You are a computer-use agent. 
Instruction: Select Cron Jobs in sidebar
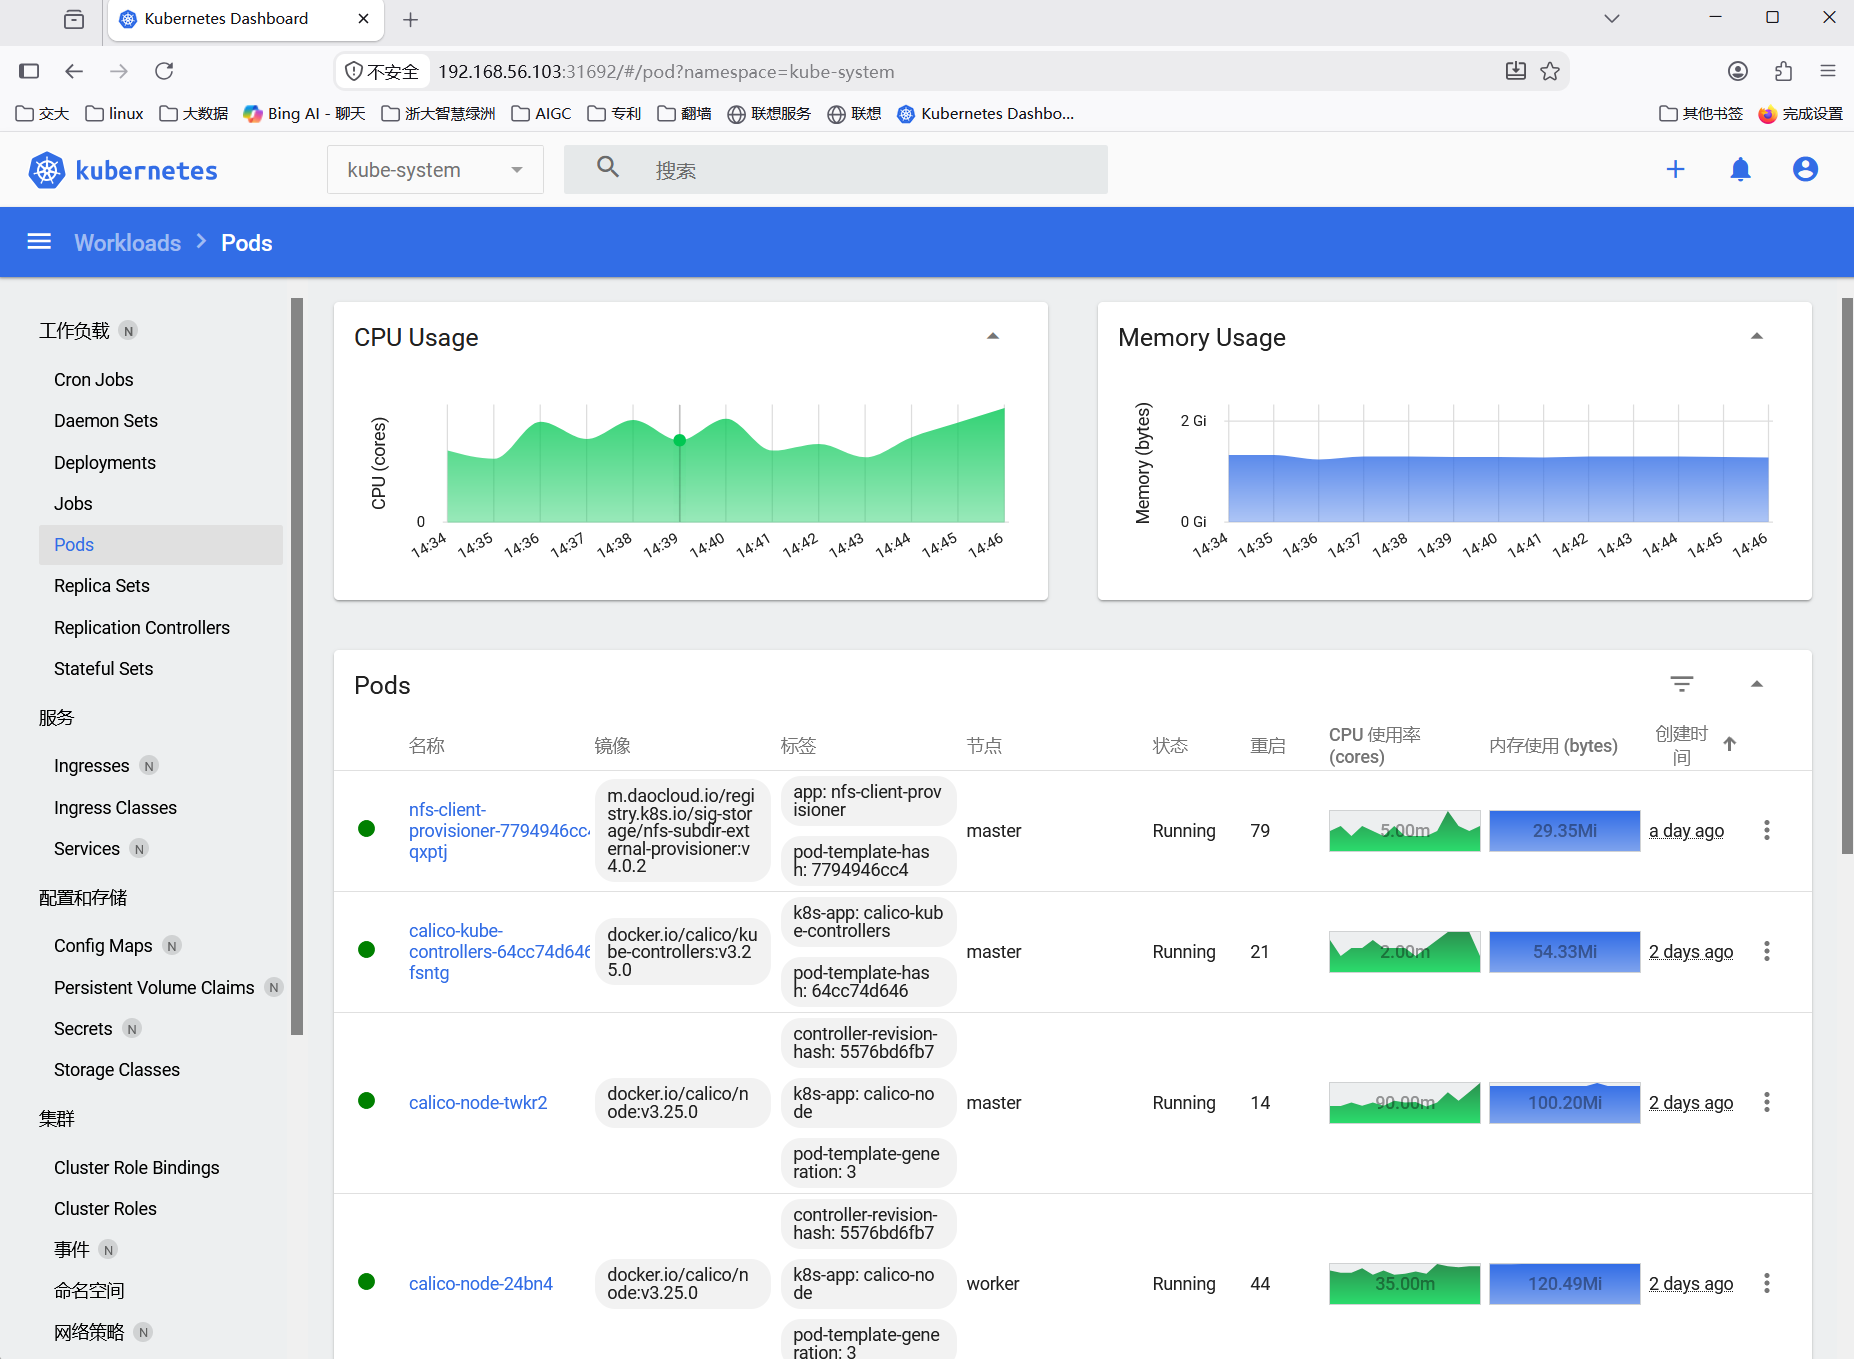tap(94, 380)
